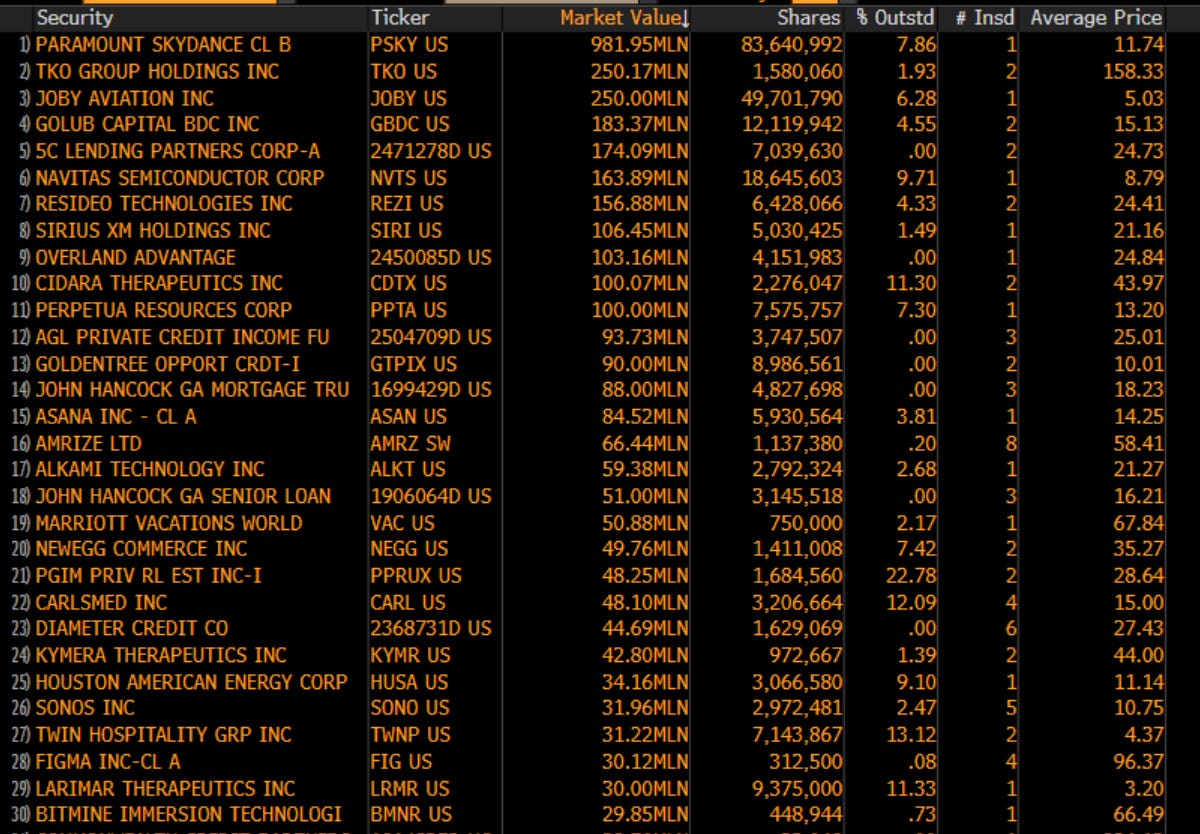
Task: Click ticker CDTX US
Action: click(x=409, y=284)
